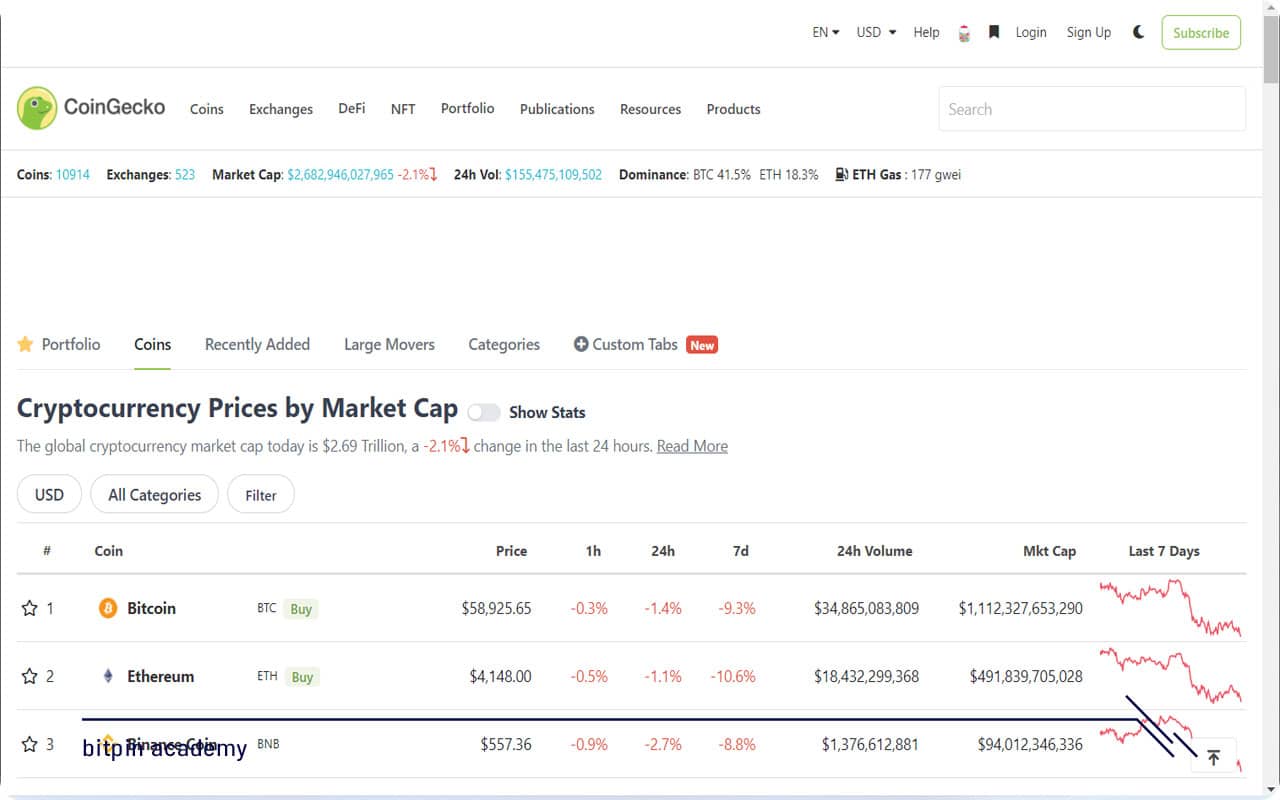Click the Read More link
1280x800 pixels.
[692, 446]
